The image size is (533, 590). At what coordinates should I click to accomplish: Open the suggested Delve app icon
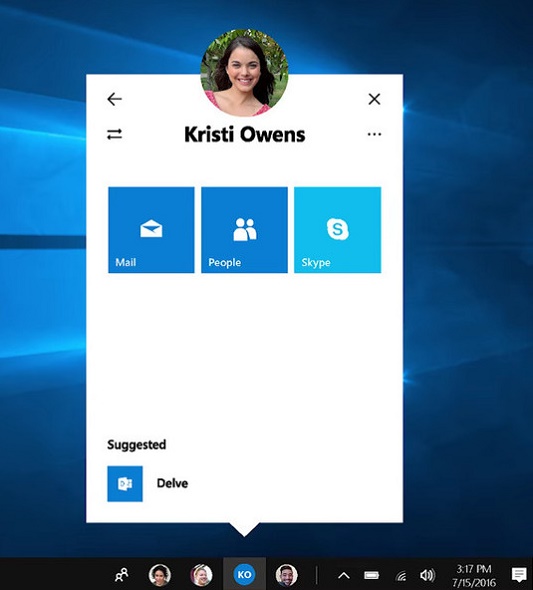pos(125,484)
